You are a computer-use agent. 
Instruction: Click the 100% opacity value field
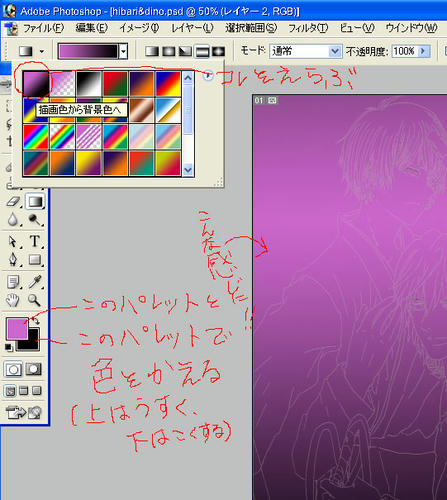(x=405, y=51)
